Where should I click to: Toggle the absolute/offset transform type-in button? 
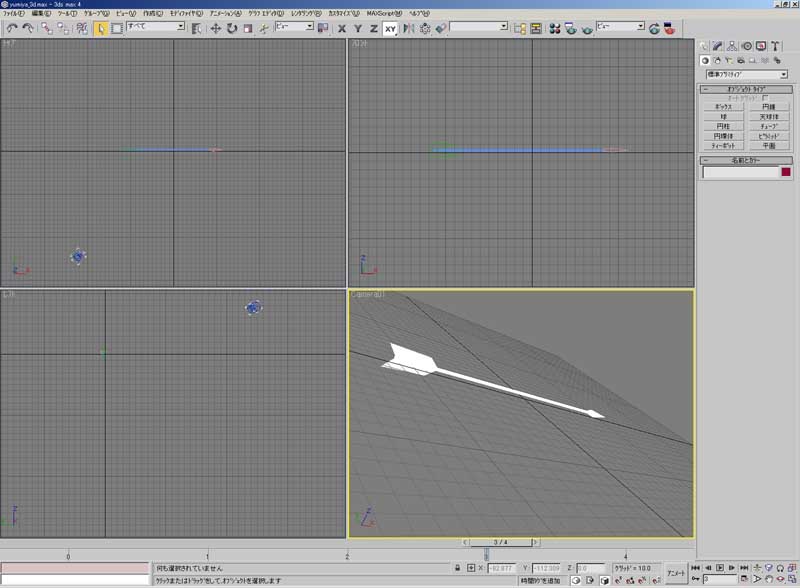(x=470, y=568)
